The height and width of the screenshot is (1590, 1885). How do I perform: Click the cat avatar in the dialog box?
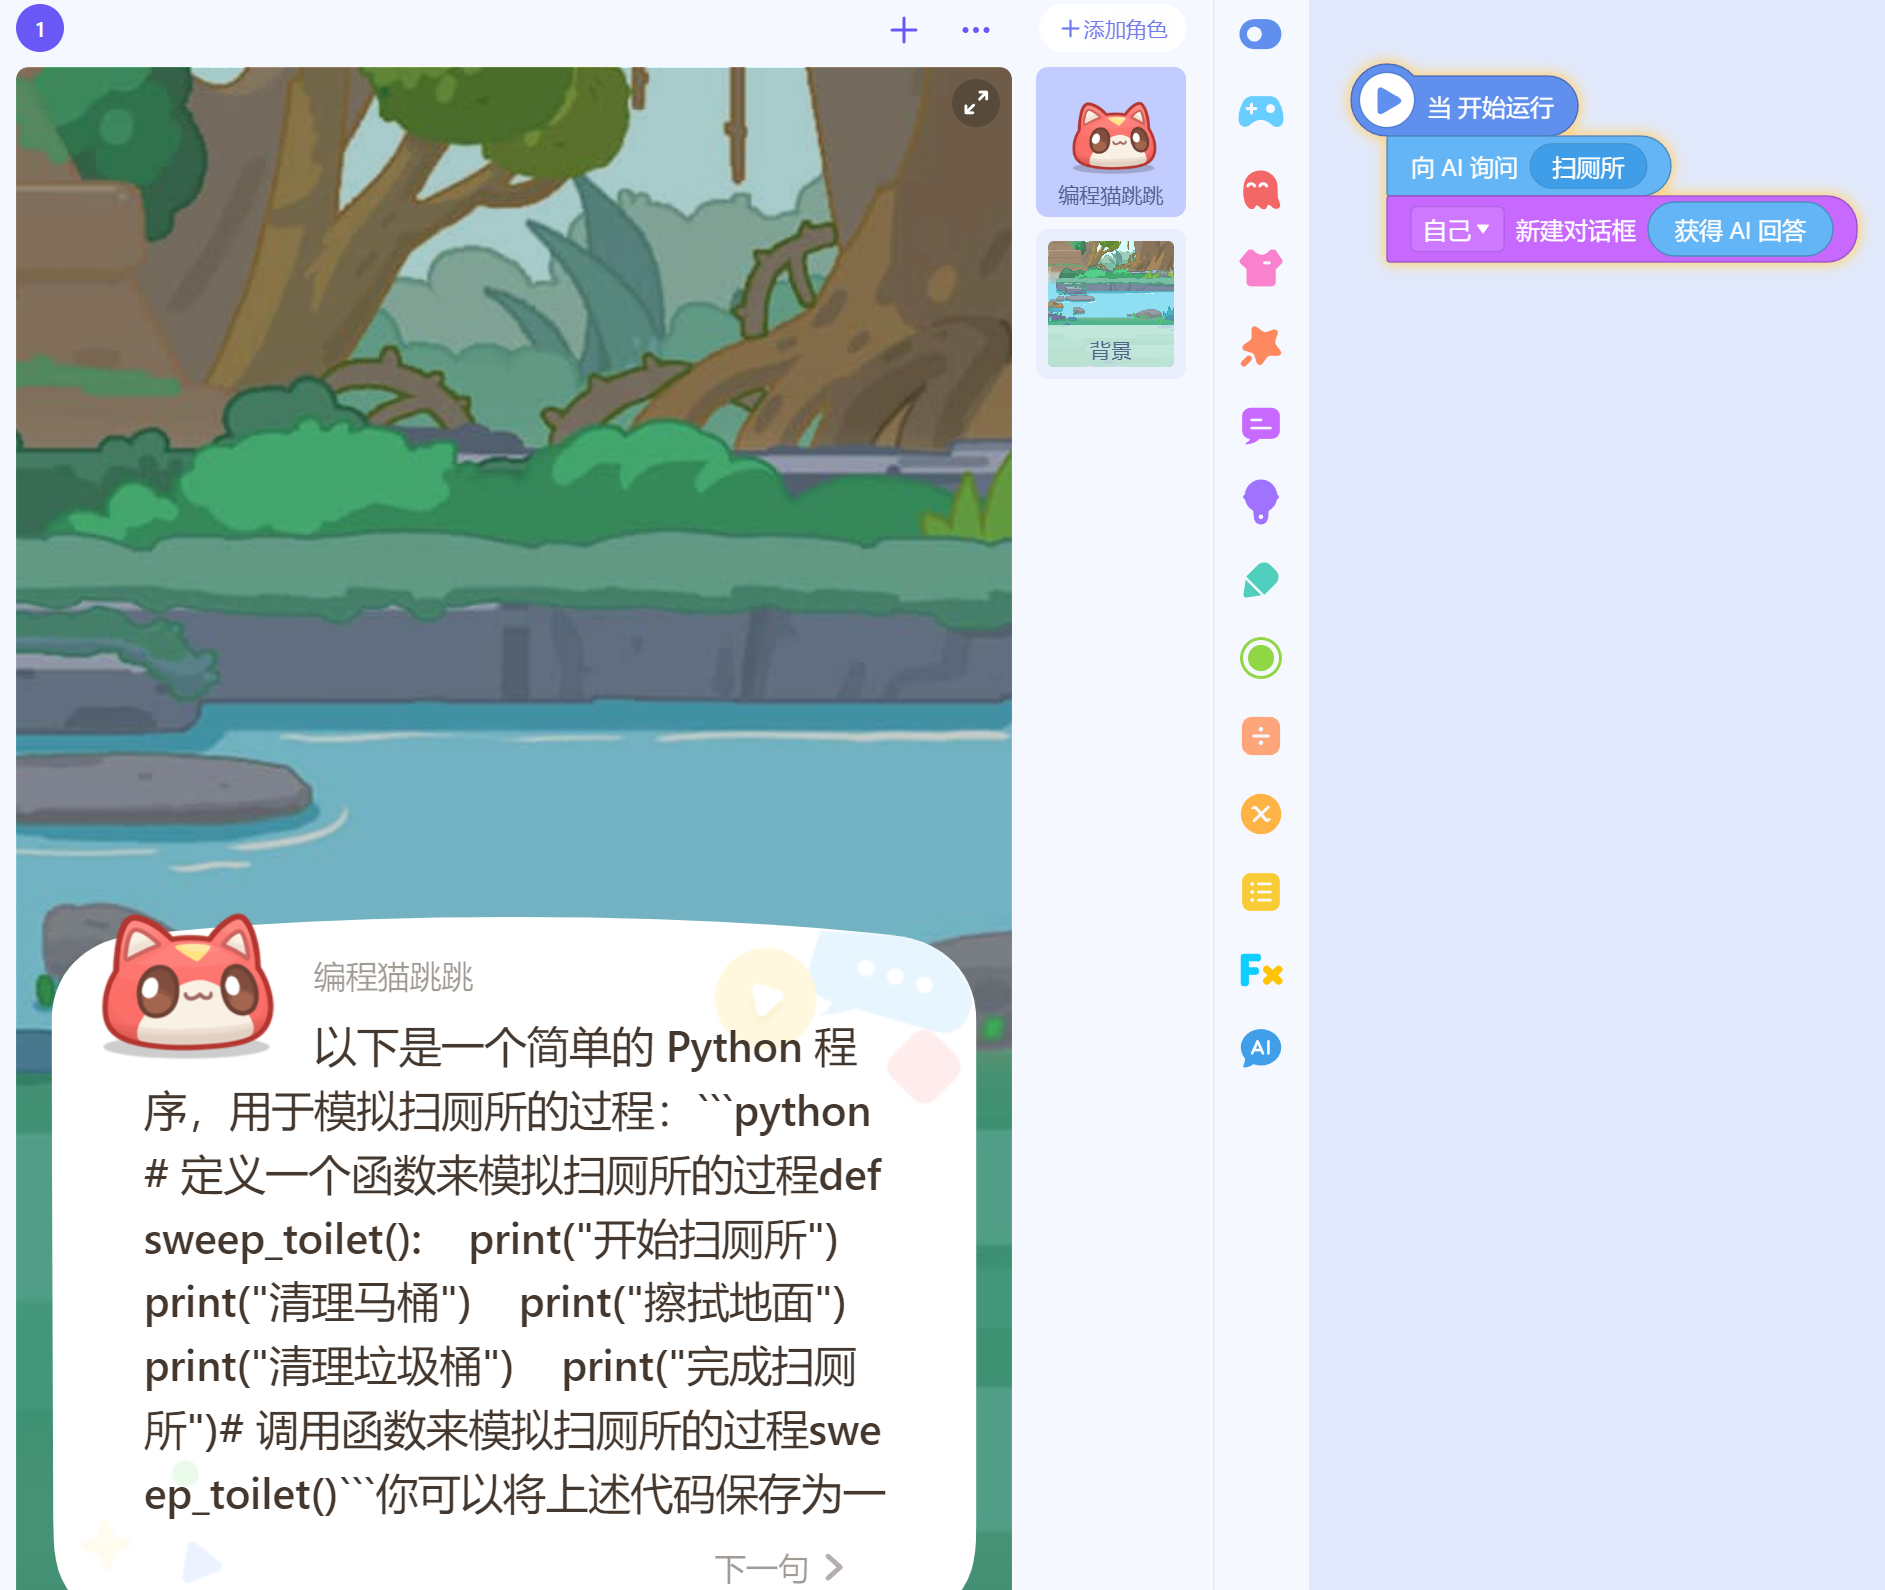click(x=188, y=984)
